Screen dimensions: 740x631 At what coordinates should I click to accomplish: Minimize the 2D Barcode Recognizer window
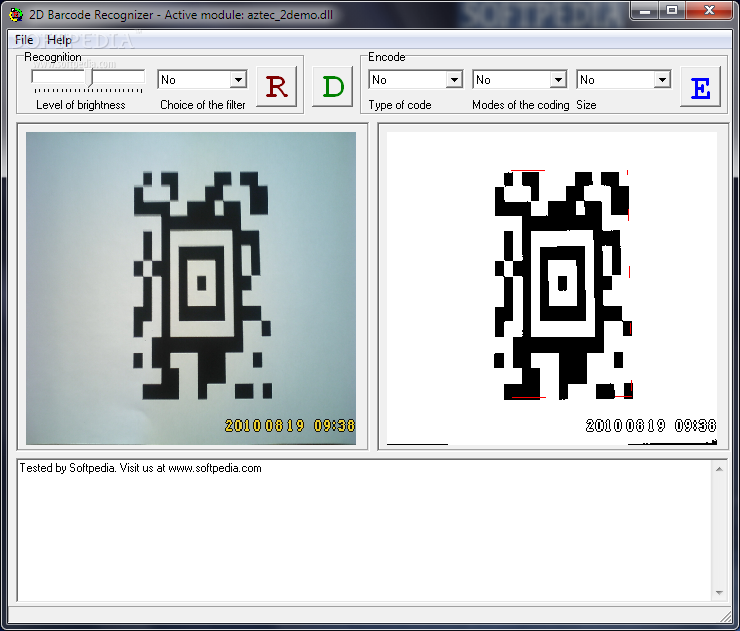tap(645, 10)
